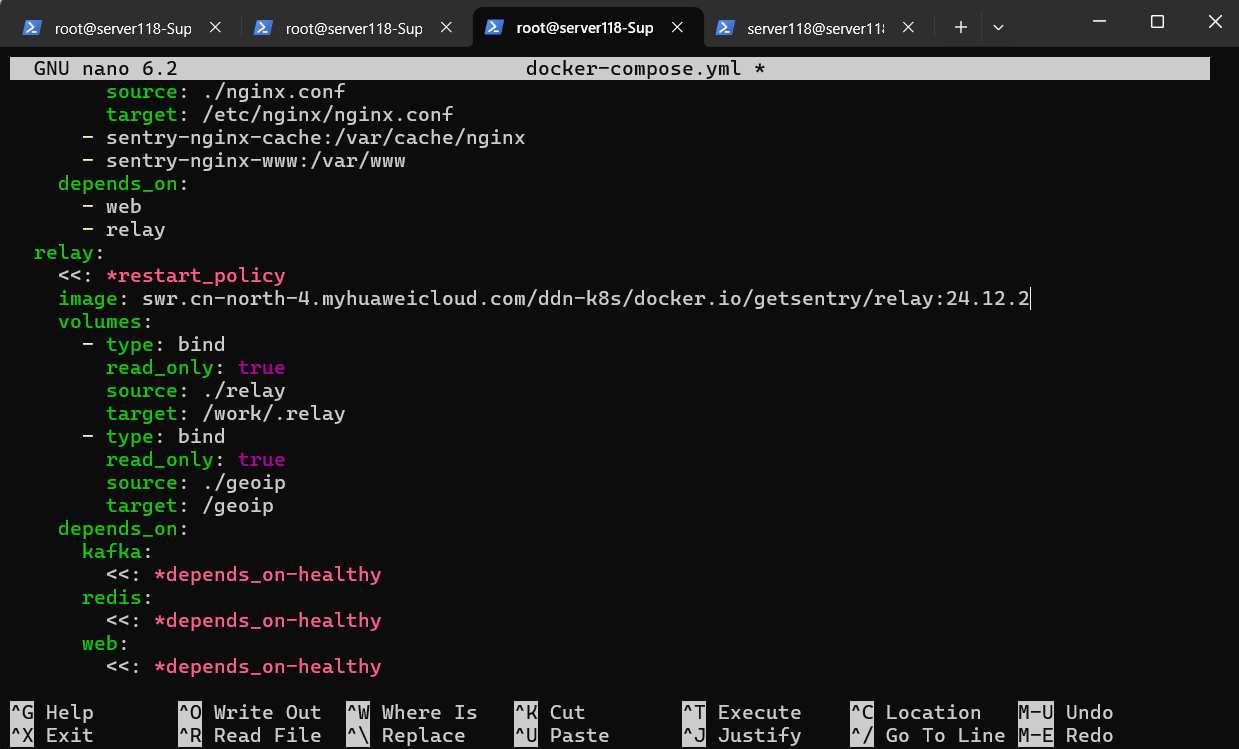1239x749 pixels.
Task: Close the server118@server118 tab
Action: pos(907,28)
